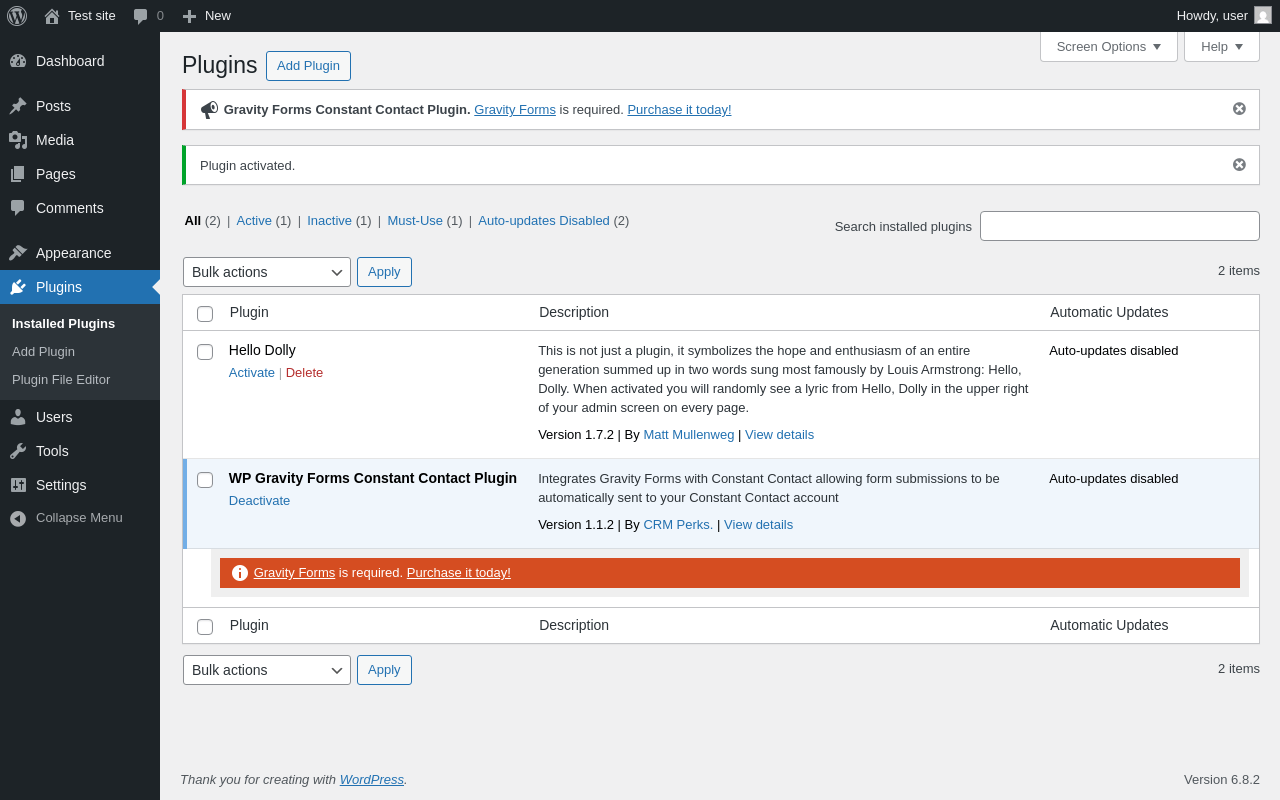1280x800 pixels.
Task: Dismiss the Plugin activated notice
Action: (x=1239, y=165)
